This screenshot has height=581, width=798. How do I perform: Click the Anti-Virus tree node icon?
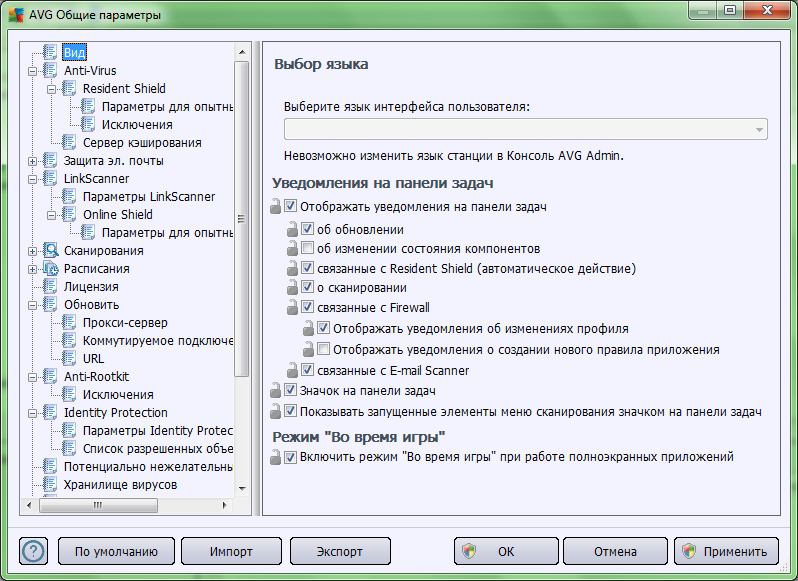click(50, 70)
